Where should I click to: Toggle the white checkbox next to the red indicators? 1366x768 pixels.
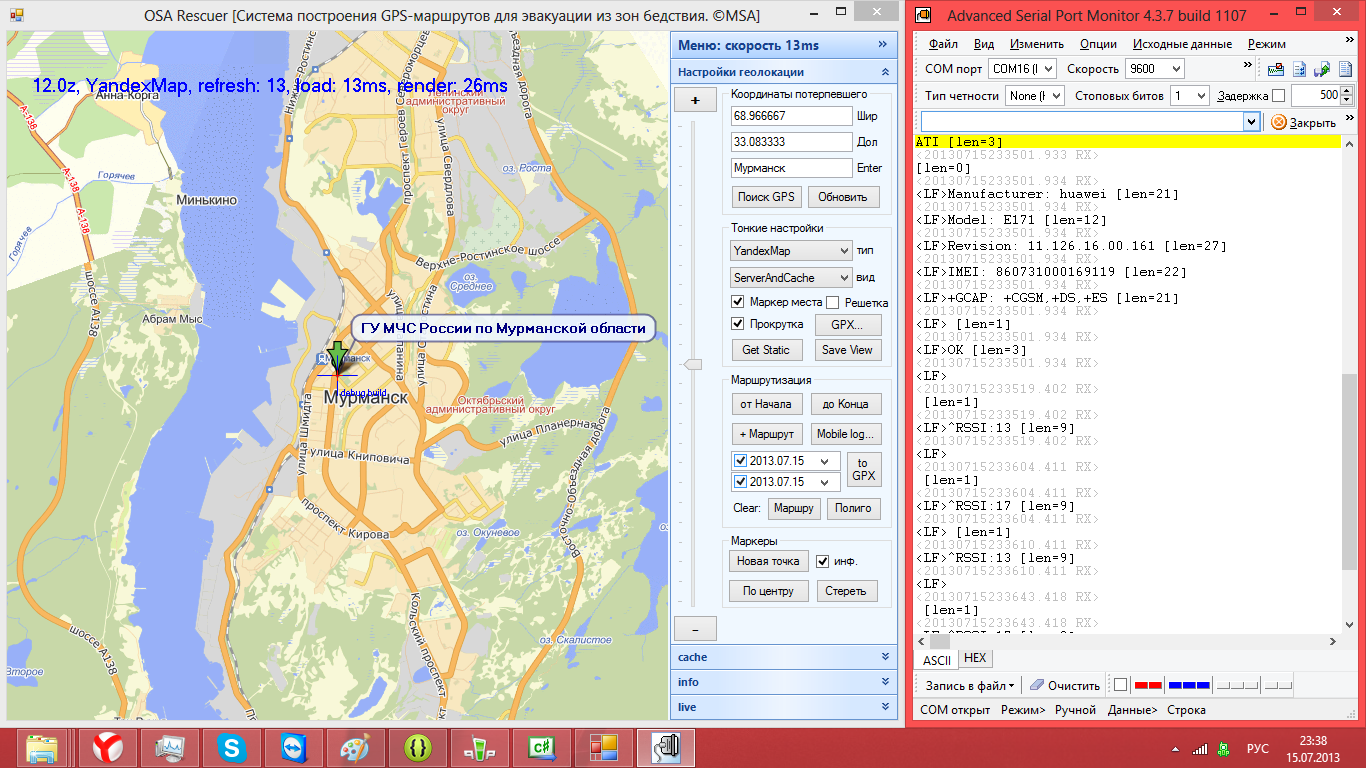(1120, 685)
